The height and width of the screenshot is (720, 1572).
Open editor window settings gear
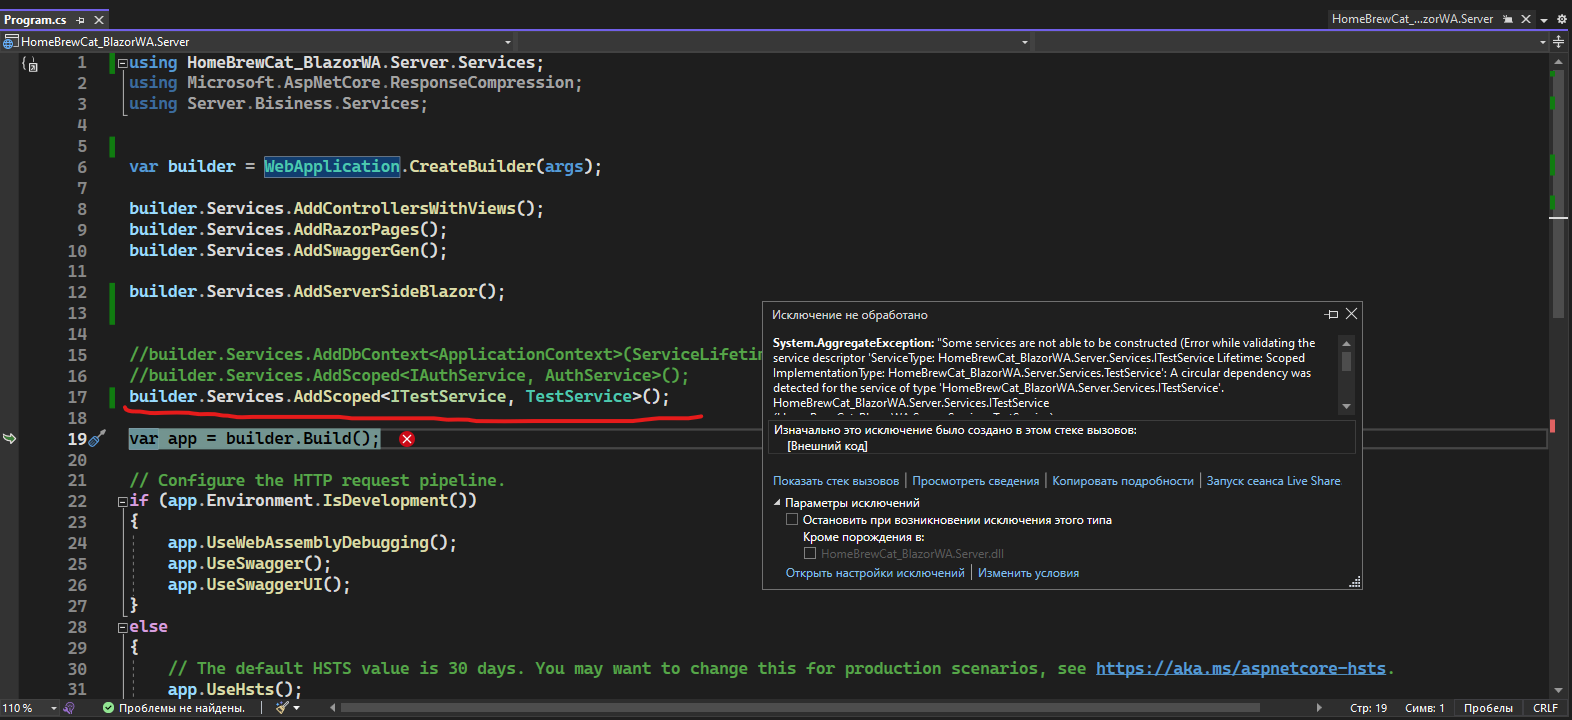pyautogui.click(x=1562, y=19)
